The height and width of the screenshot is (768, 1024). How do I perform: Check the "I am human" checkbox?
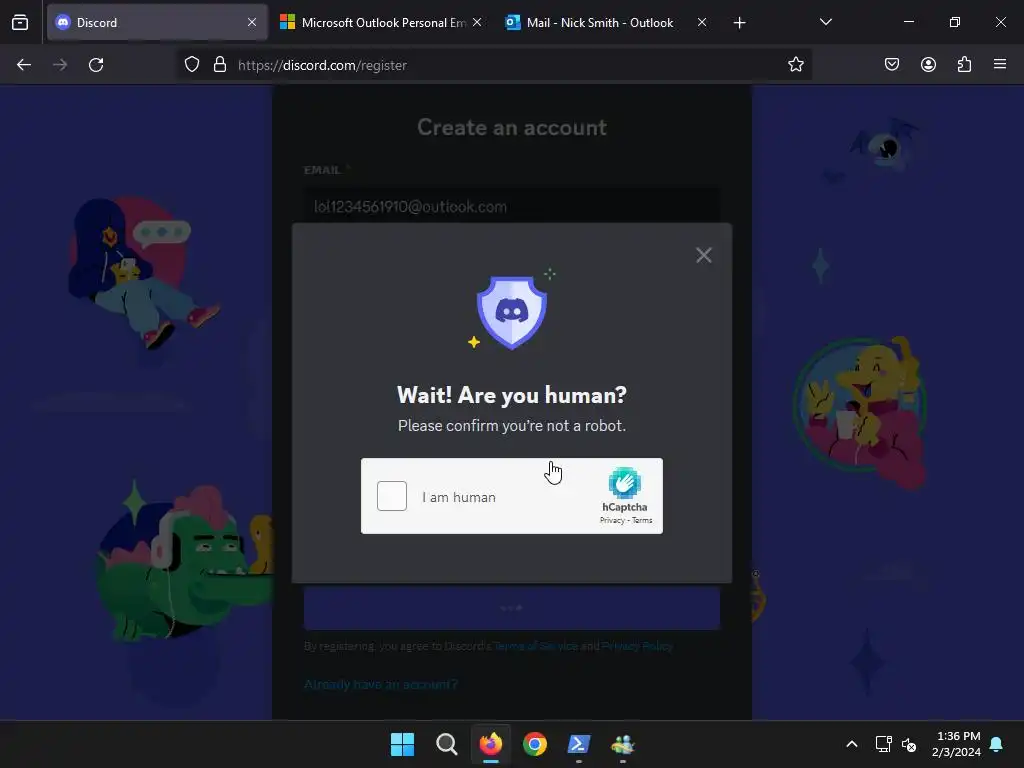coord(392,496)
